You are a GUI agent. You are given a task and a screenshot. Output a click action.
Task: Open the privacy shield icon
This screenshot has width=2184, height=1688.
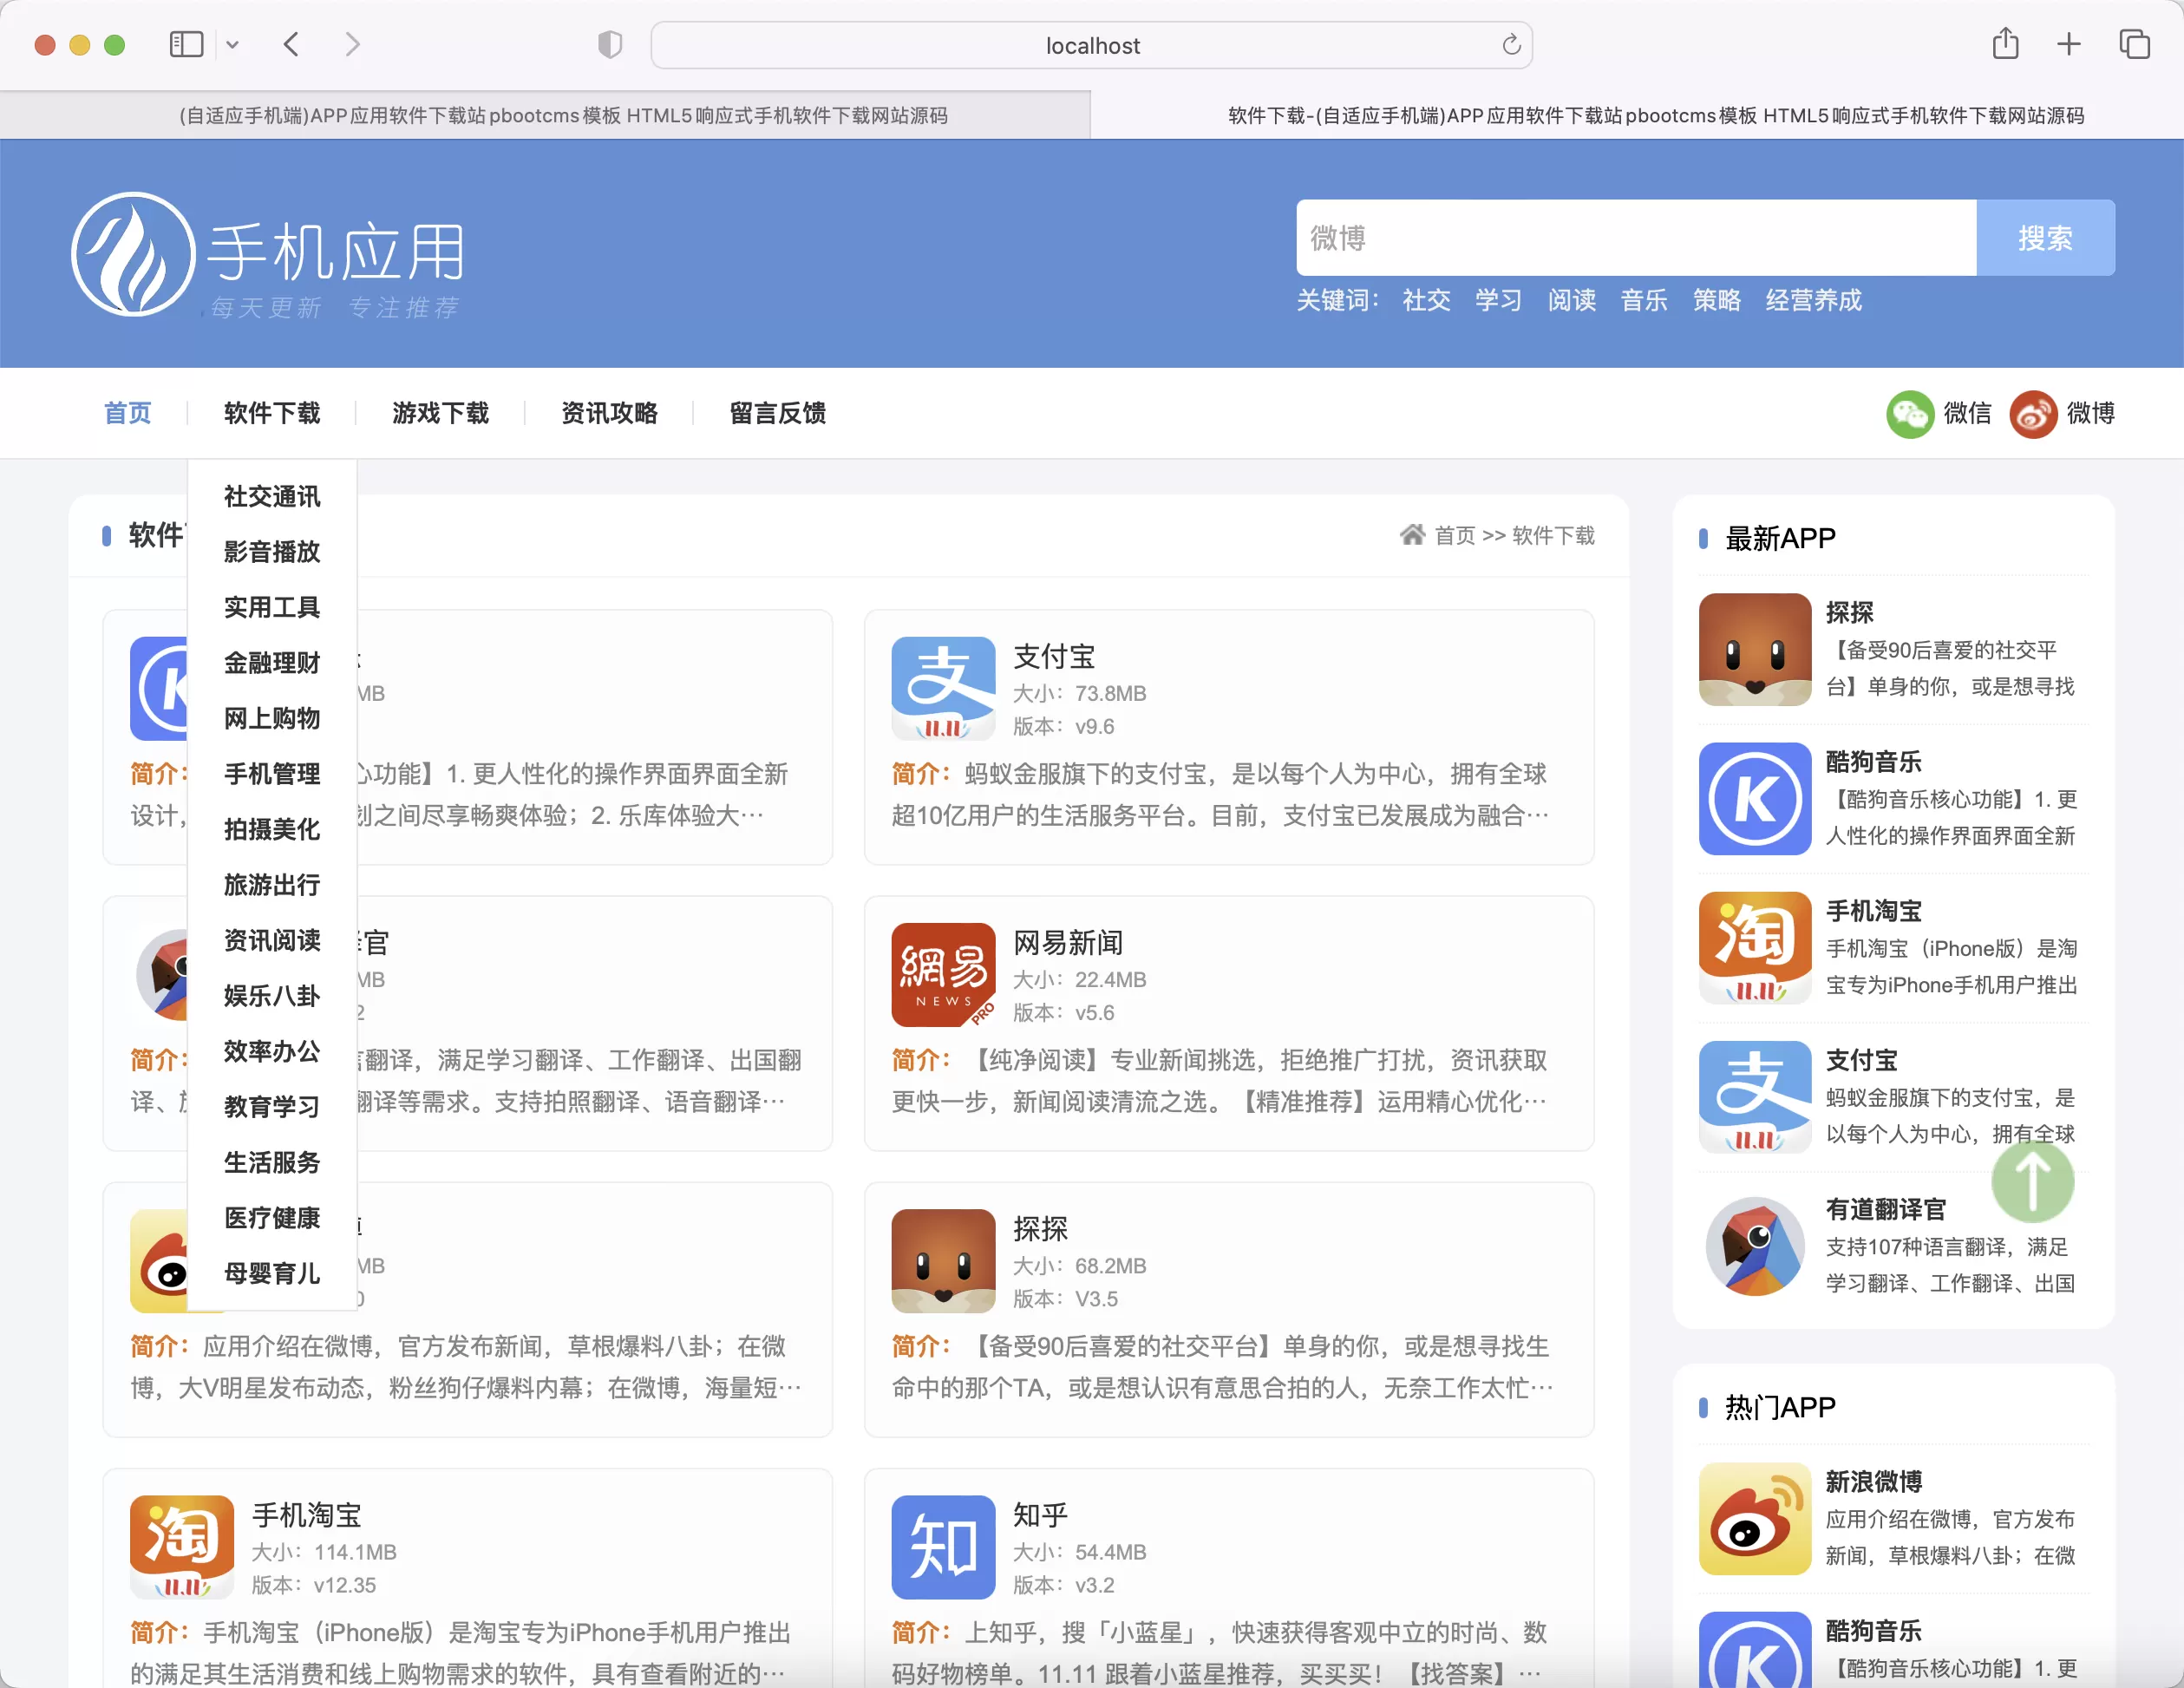point(609,44)
